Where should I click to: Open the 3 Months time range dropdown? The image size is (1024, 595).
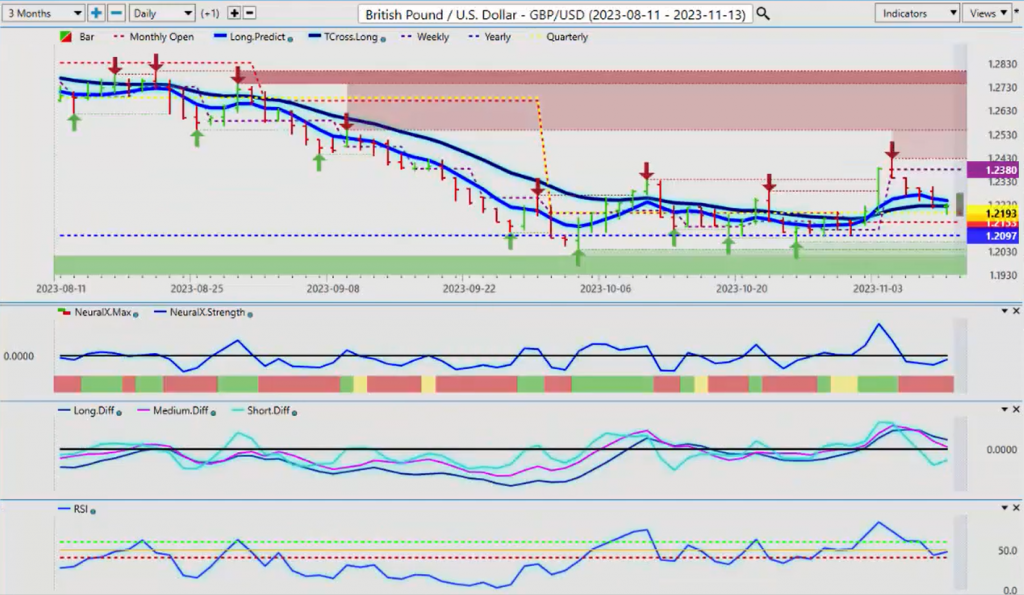point(44,13)
